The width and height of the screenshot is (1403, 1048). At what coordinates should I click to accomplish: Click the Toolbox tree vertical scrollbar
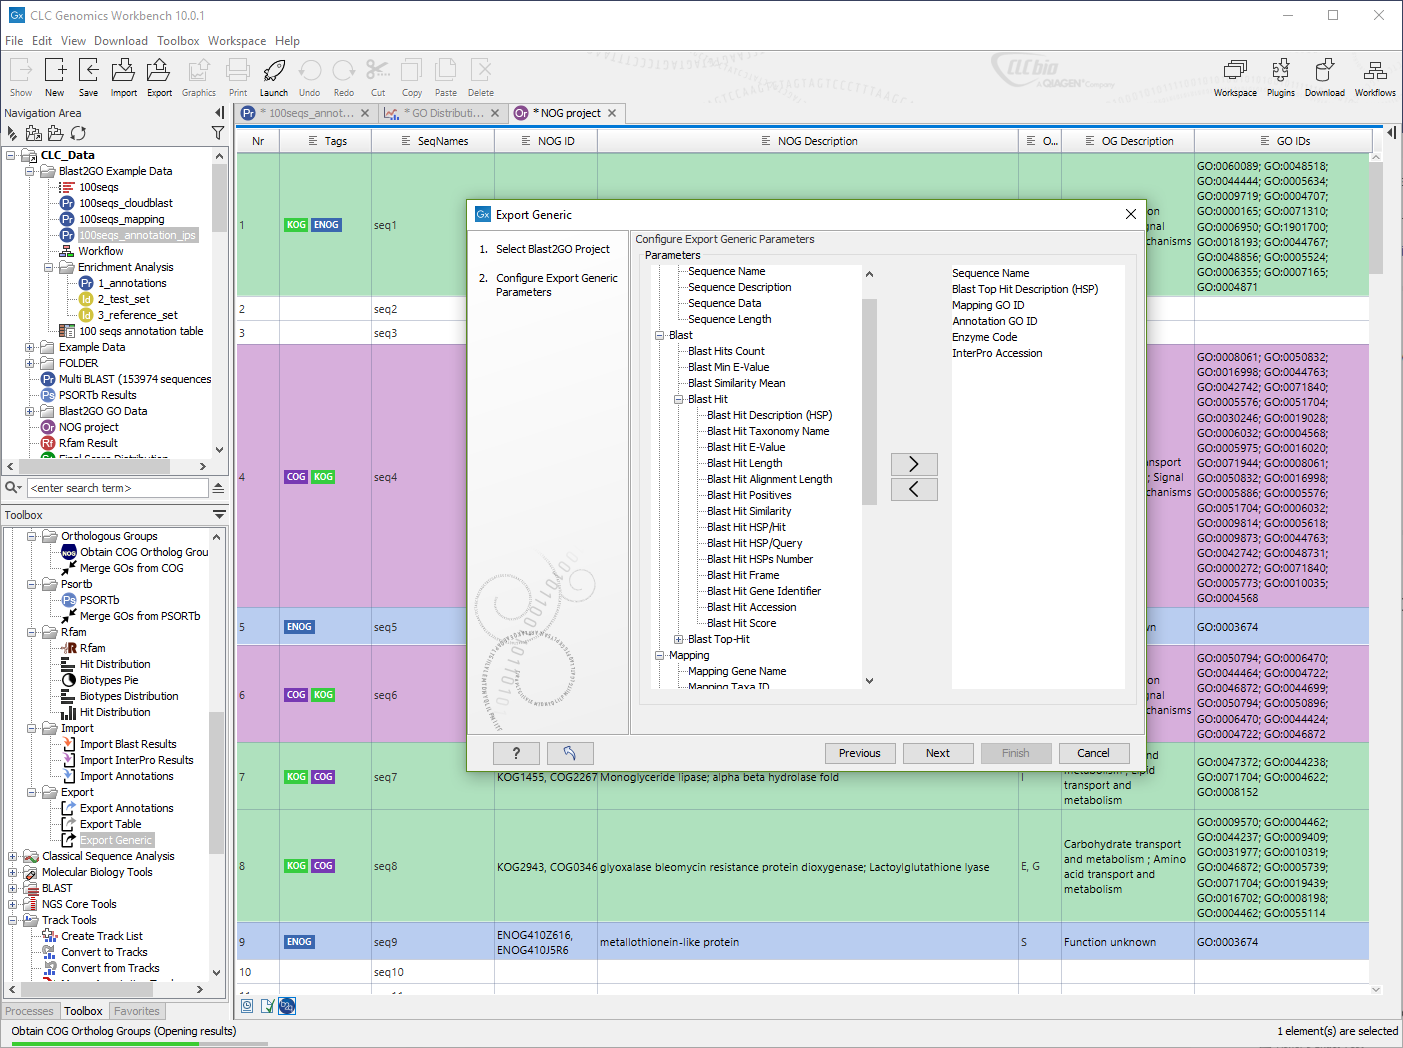217,783
